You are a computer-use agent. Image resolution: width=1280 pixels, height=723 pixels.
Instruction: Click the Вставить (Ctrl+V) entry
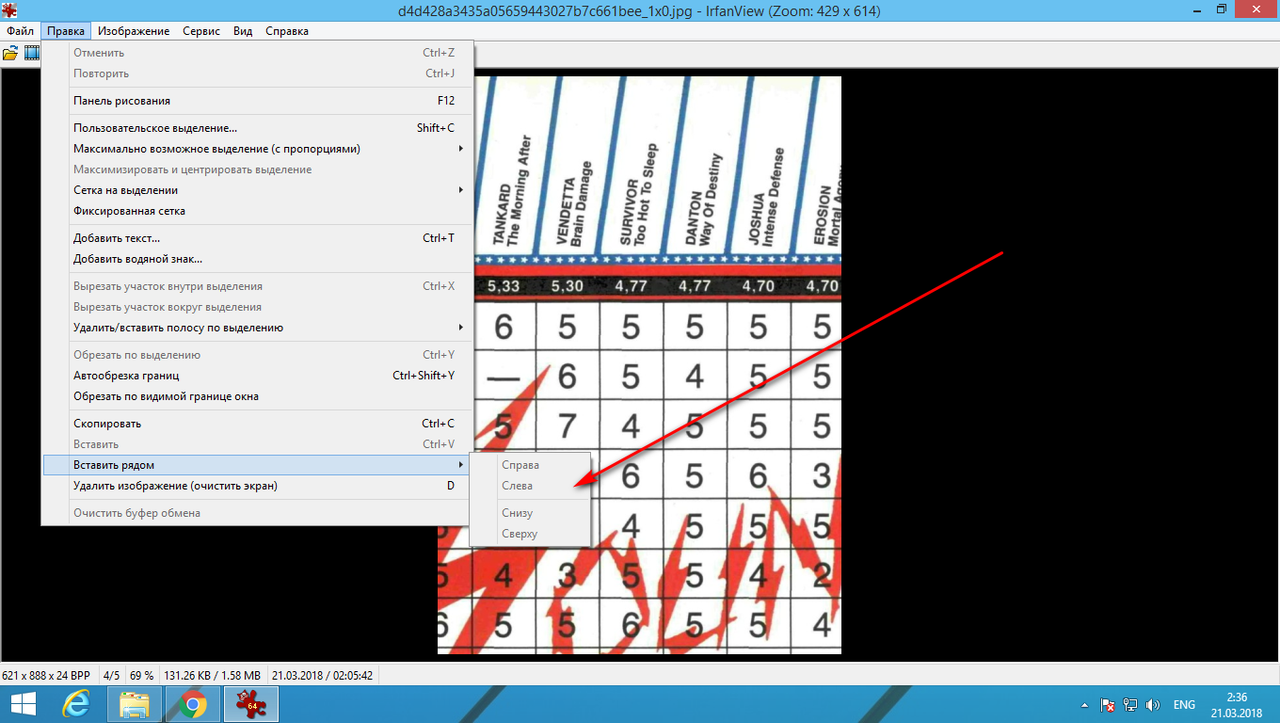click(257, 444)
